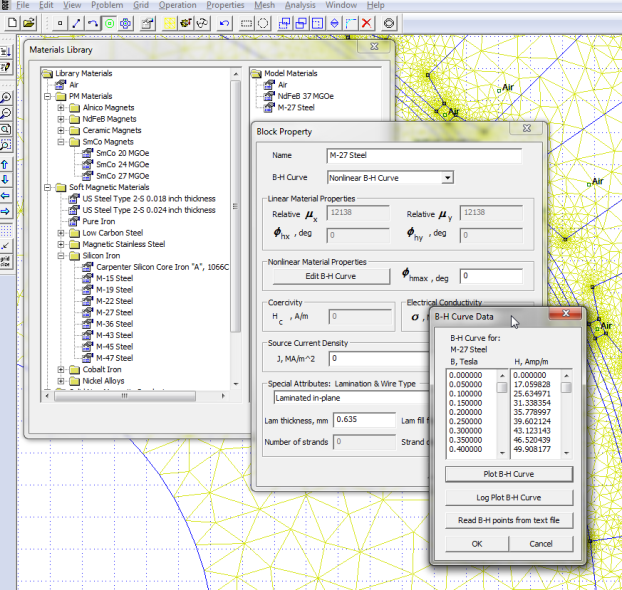Open the Properties menu
The width and height of the screenshot is (622, 590).
[x=225, y=5]
